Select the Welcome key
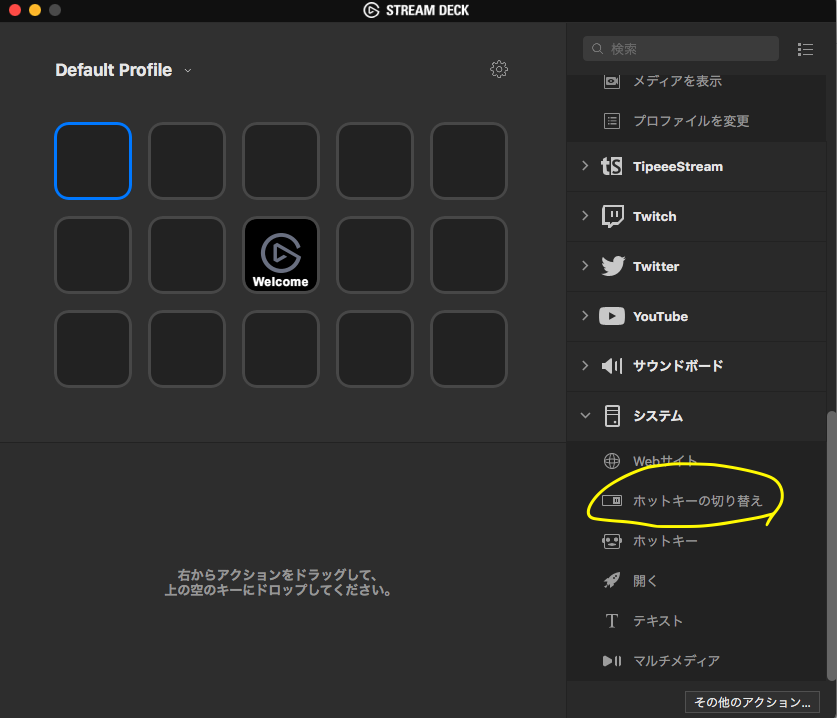Image resolution: width=837 pixels, height=718 pixels. pos(281,255)
